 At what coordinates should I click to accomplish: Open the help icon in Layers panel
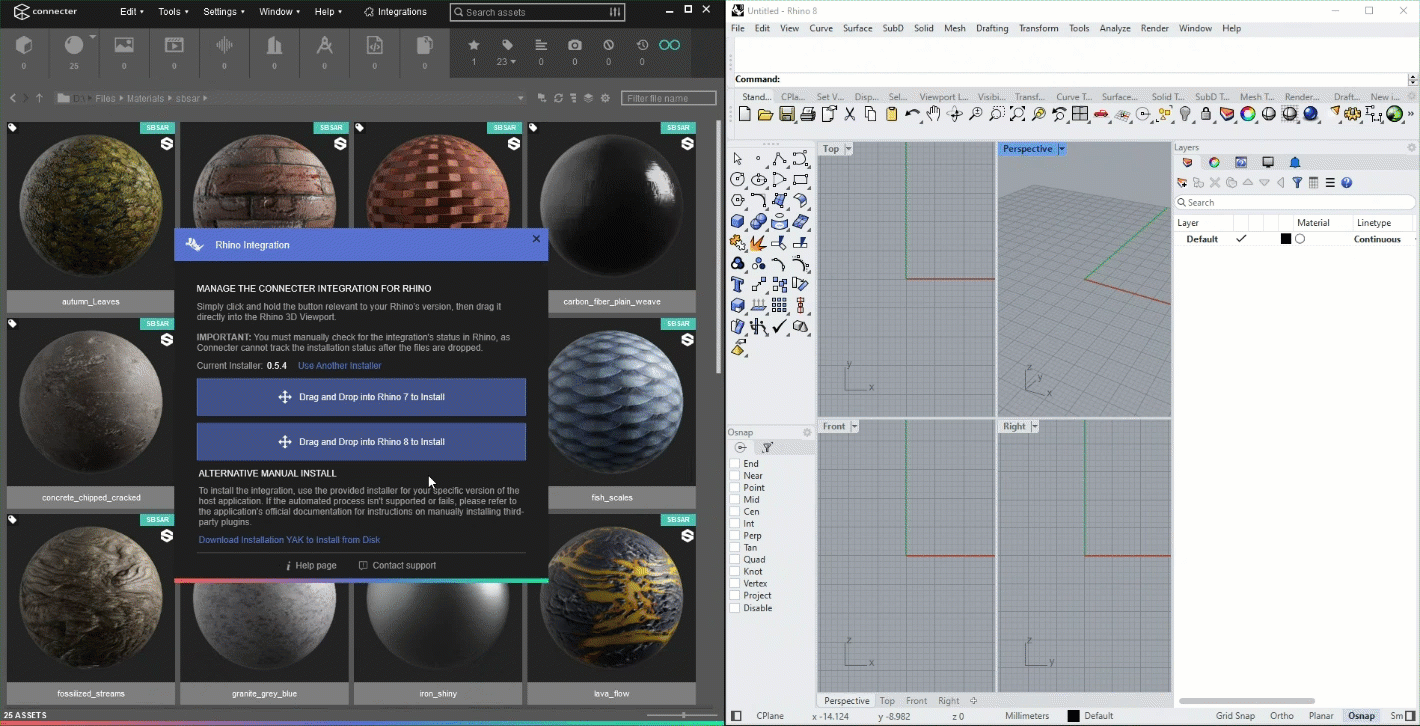pyautogui.click(x=1347, y=183)
